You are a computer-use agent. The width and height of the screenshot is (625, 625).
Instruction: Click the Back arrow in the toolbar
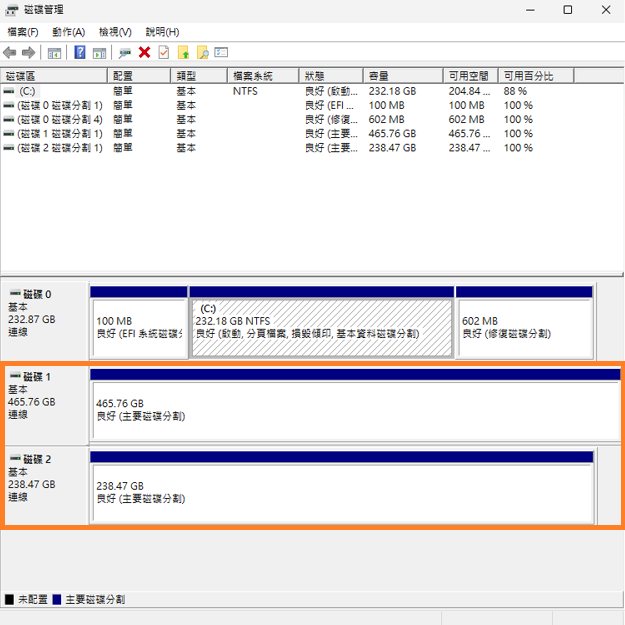pyautogui.click(x=10, y=52)
